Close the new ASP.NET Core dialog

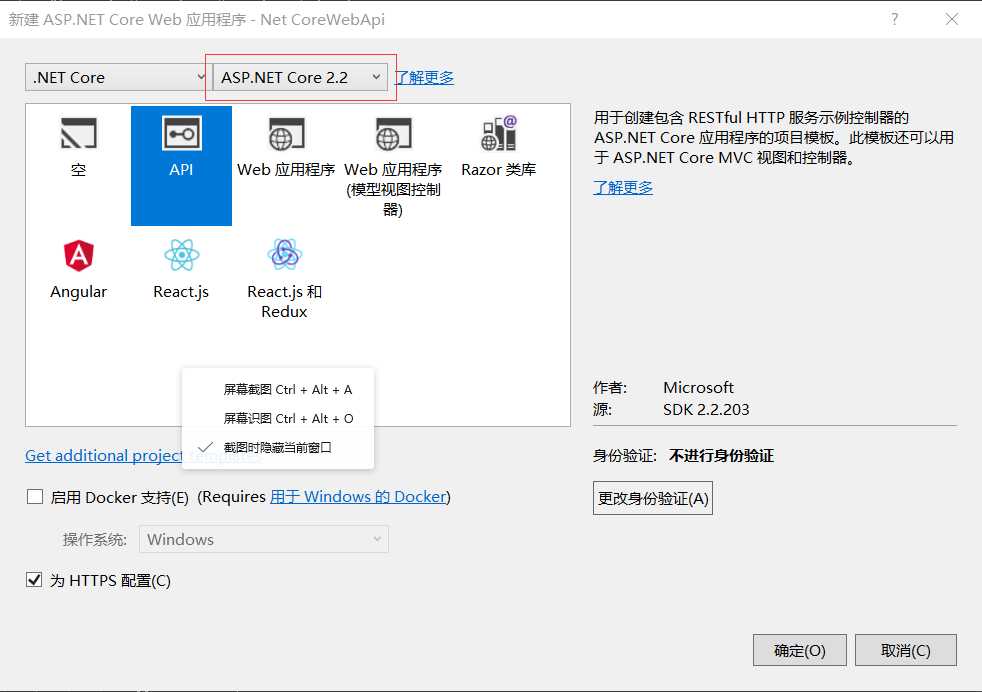click(x=952, y=19)
